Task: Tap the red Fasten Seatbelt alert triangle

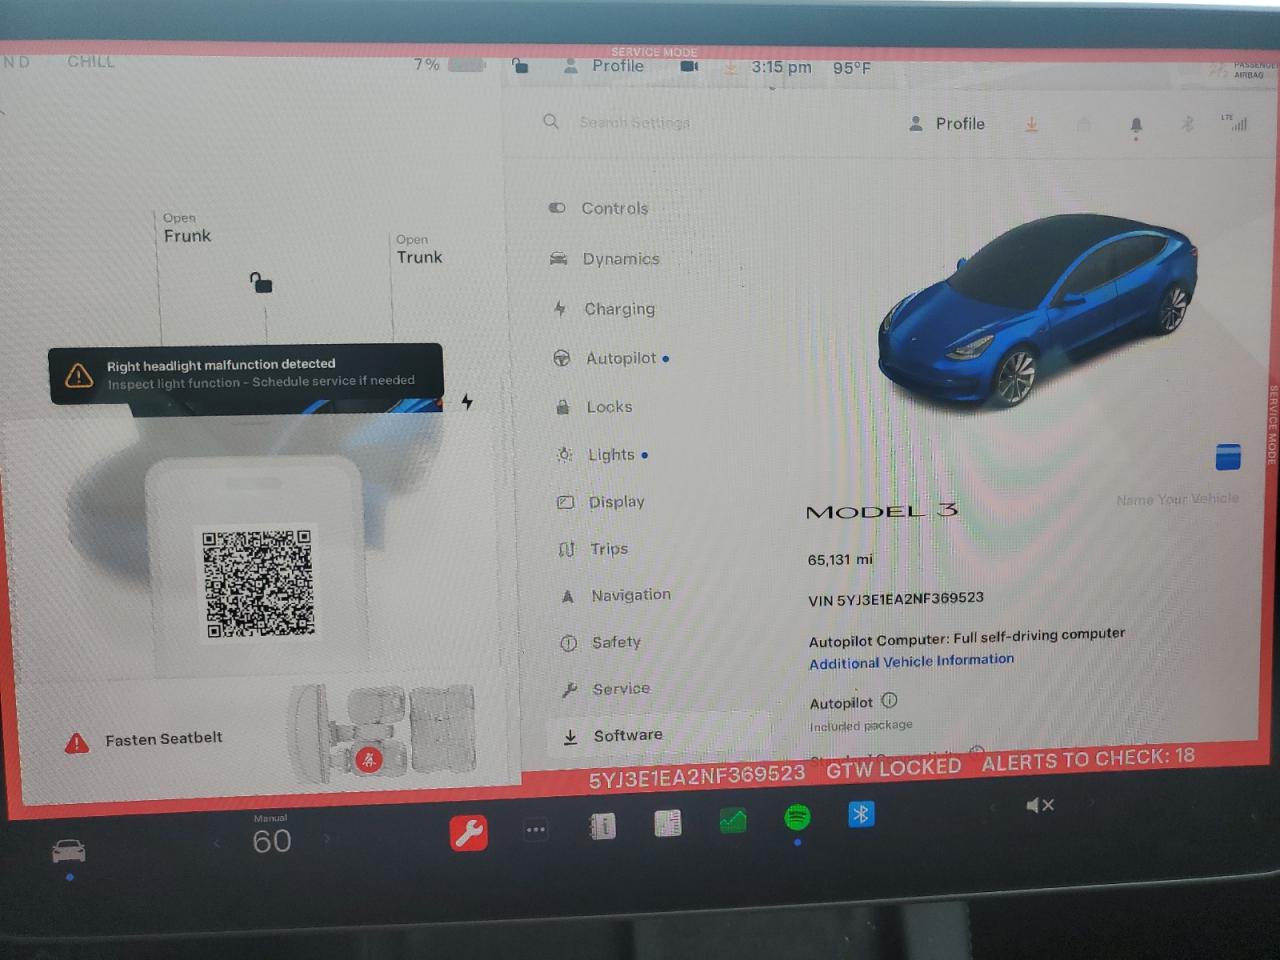Action: [77, 743]
